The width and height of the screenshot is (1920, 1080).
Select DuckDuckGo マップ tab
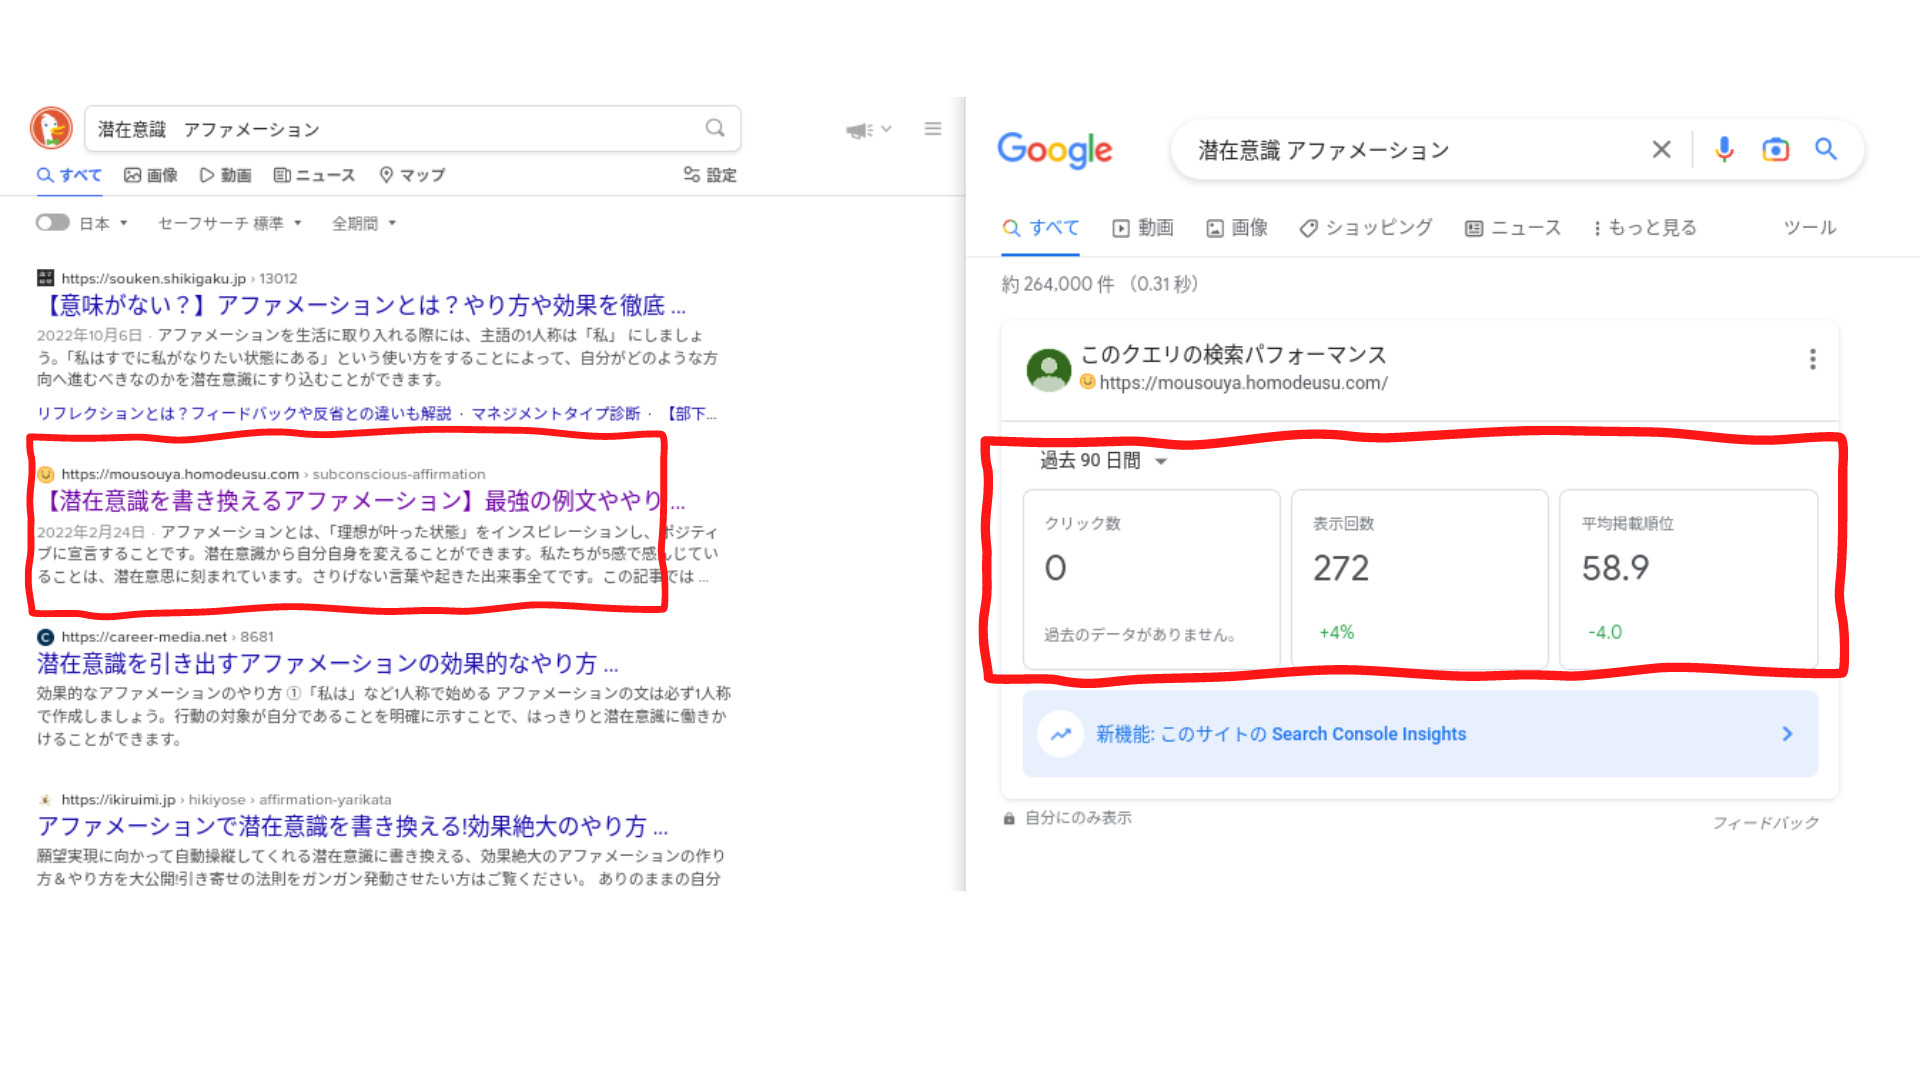point(412,175)
